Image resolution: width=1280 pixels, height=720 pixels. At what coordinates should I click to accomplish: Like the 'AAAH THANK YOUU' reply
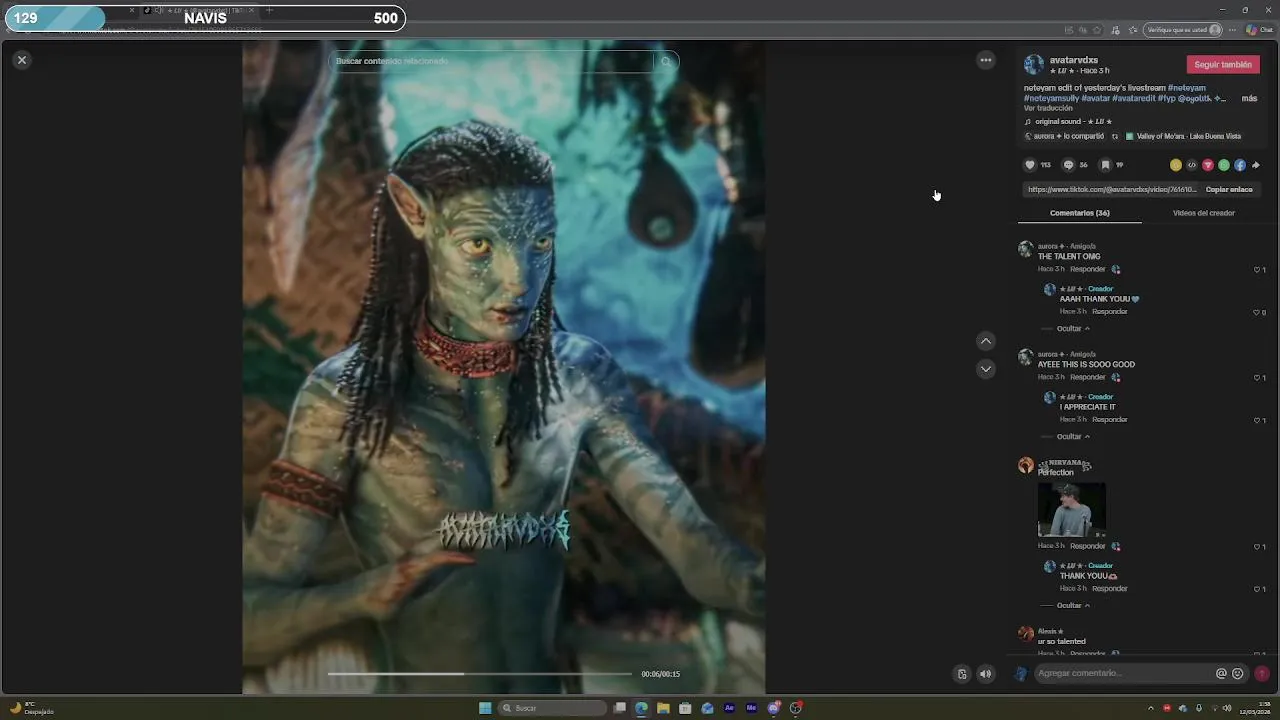pos(1258,312)
